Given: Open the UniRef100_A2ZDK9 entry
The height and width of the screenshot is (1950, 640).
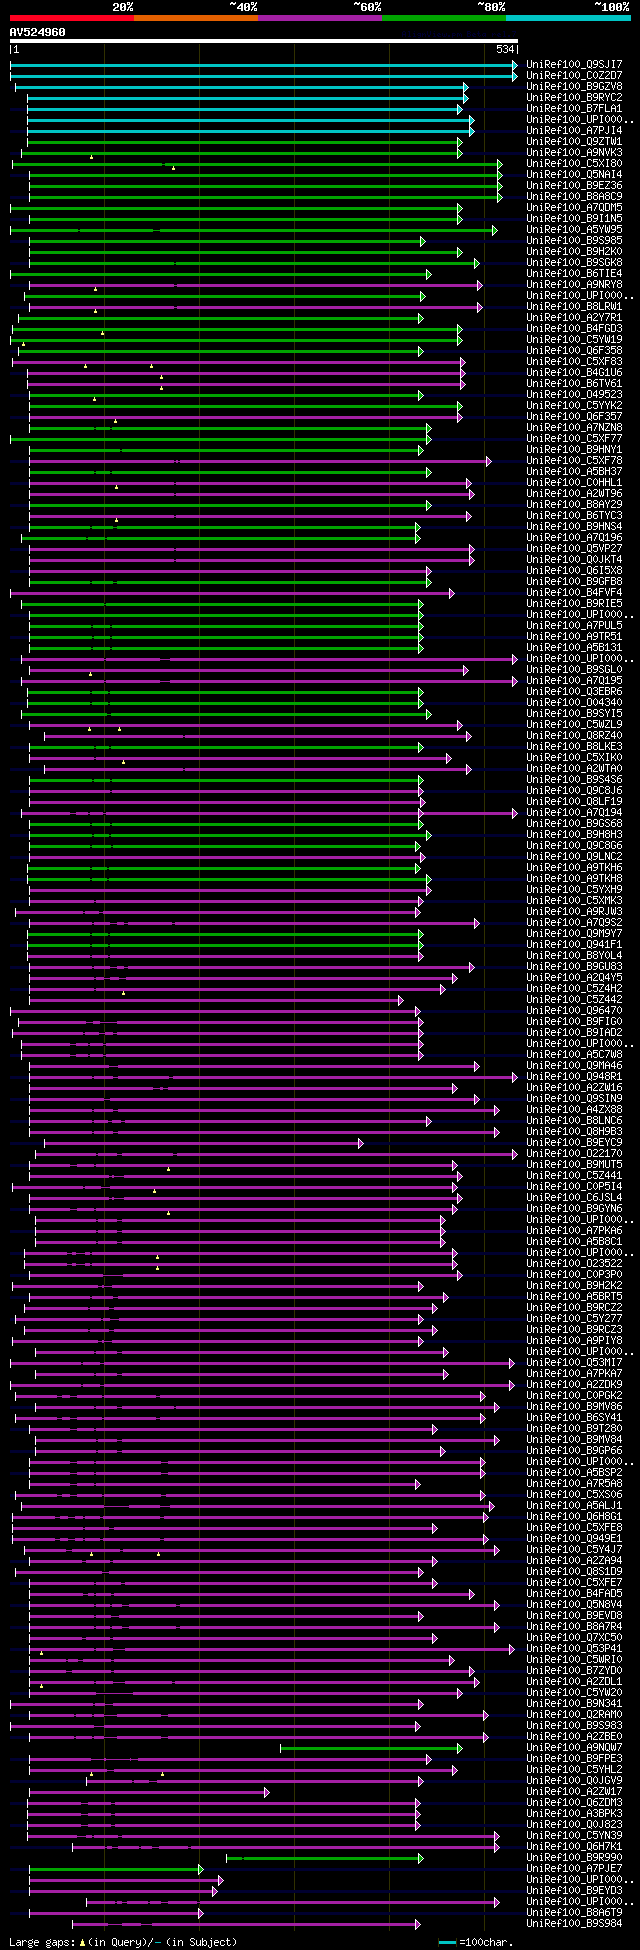Looking at the screenshot, I should point(574,1385).
